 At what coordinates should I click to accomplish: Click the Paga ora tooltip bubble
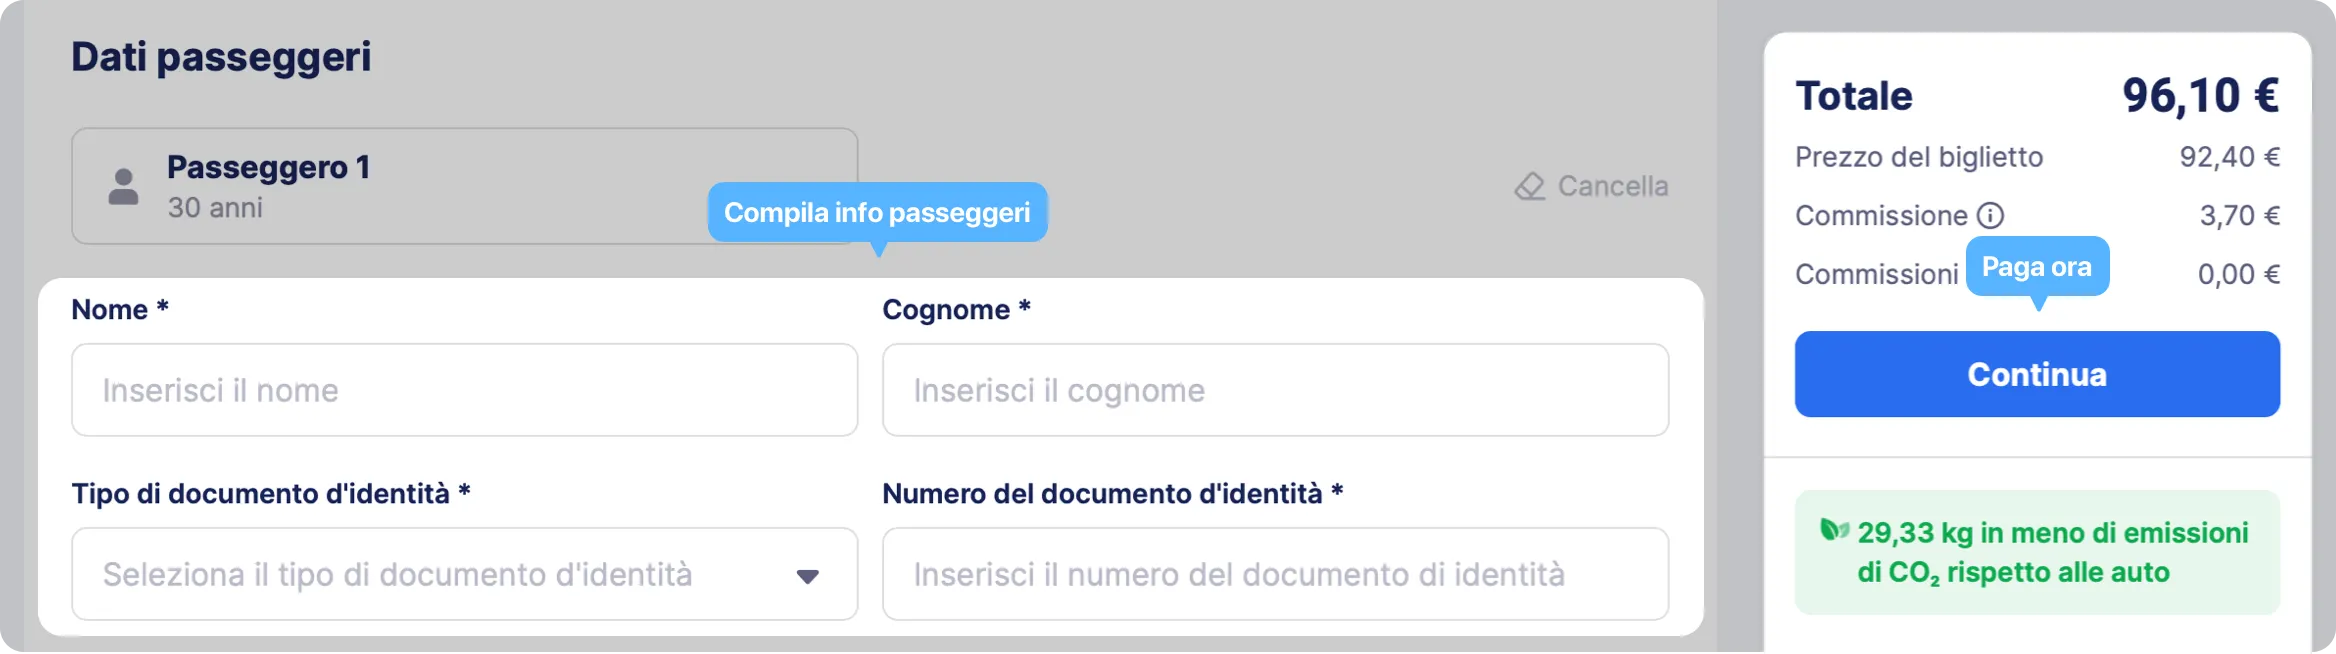point(2037,266)
